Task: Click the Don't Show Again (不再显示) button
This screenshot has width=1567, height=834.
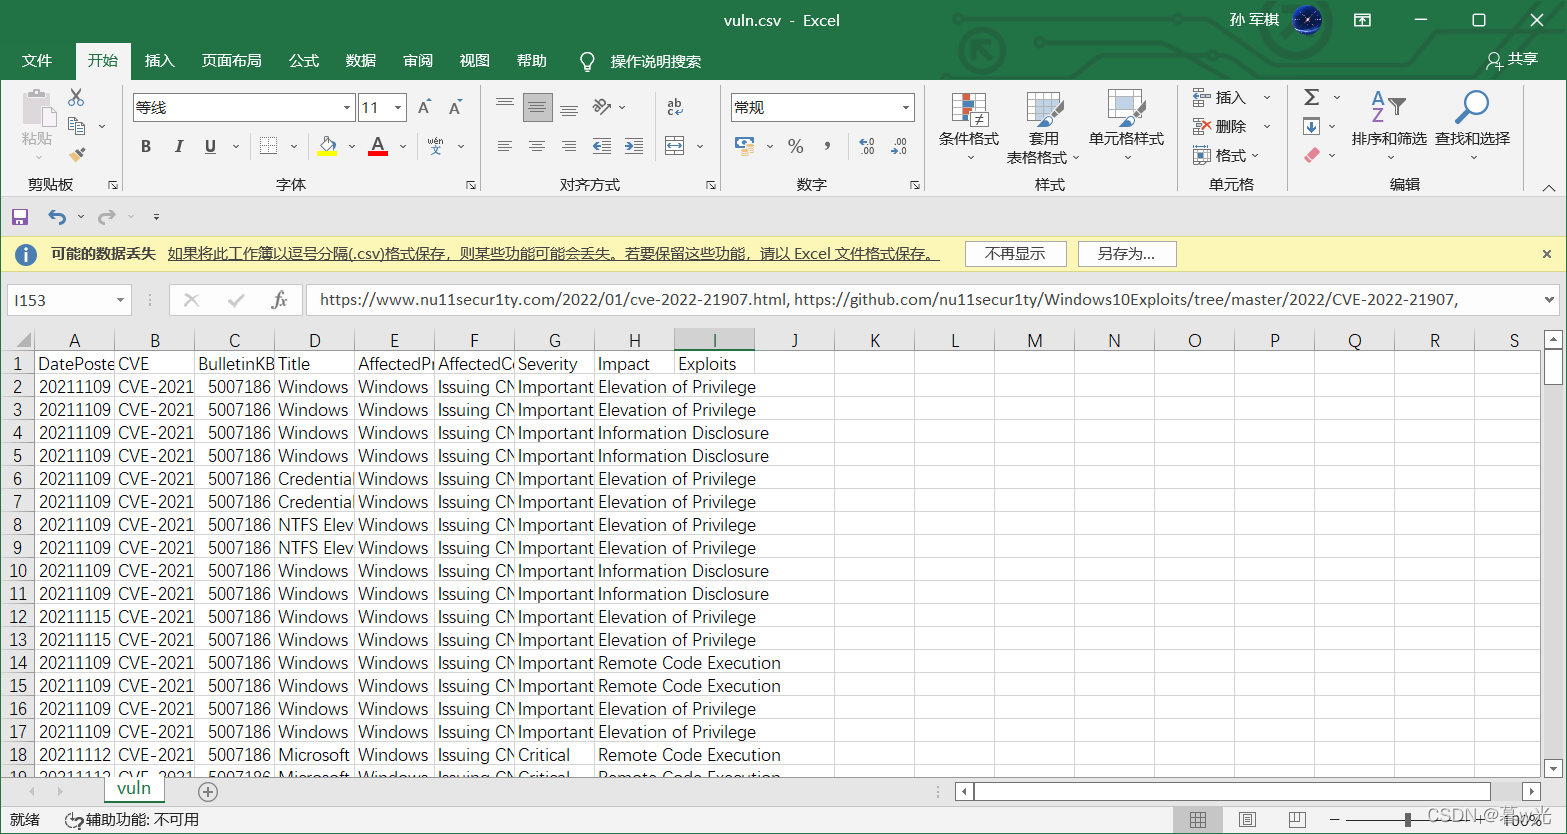Action: [x=1015, y=254]
